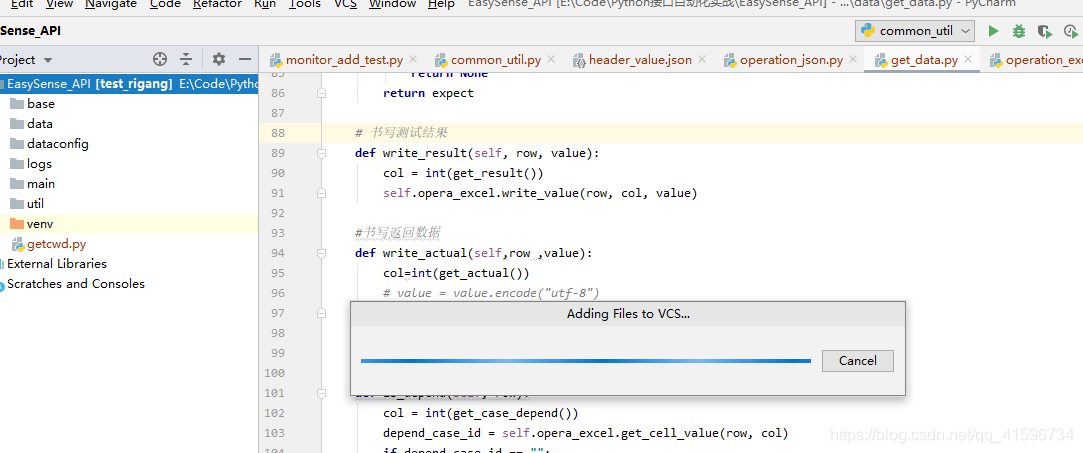Image resolution: width=1083 pixels, height=453 pixels.
Task: Select the EasySense_API project root
Action: point(129,84)
